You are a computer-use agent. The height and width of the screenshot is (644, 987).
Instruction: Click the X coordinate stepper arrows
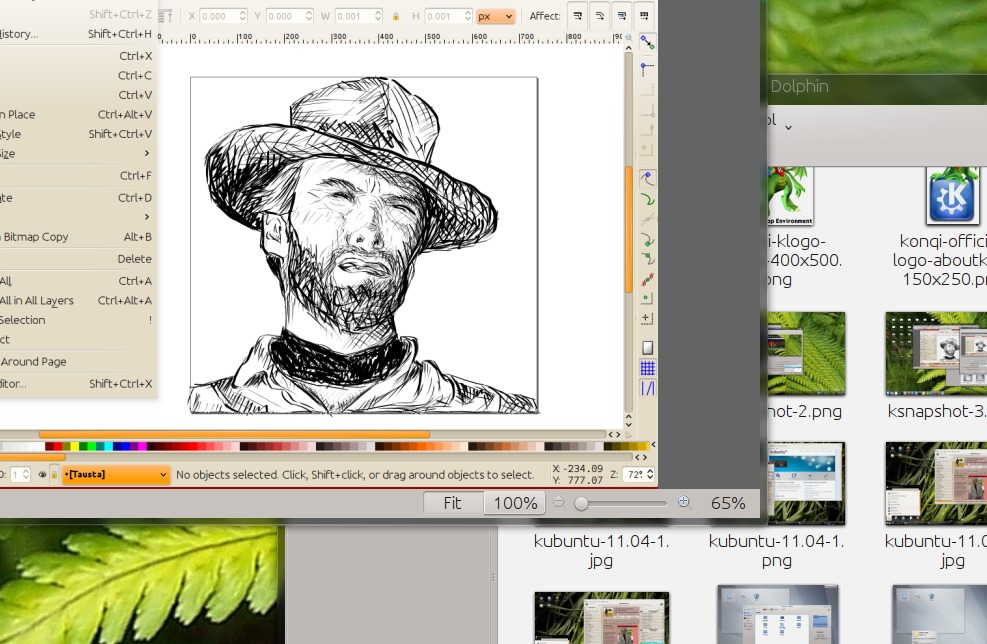pyautogui.click(x=242, y=16)
